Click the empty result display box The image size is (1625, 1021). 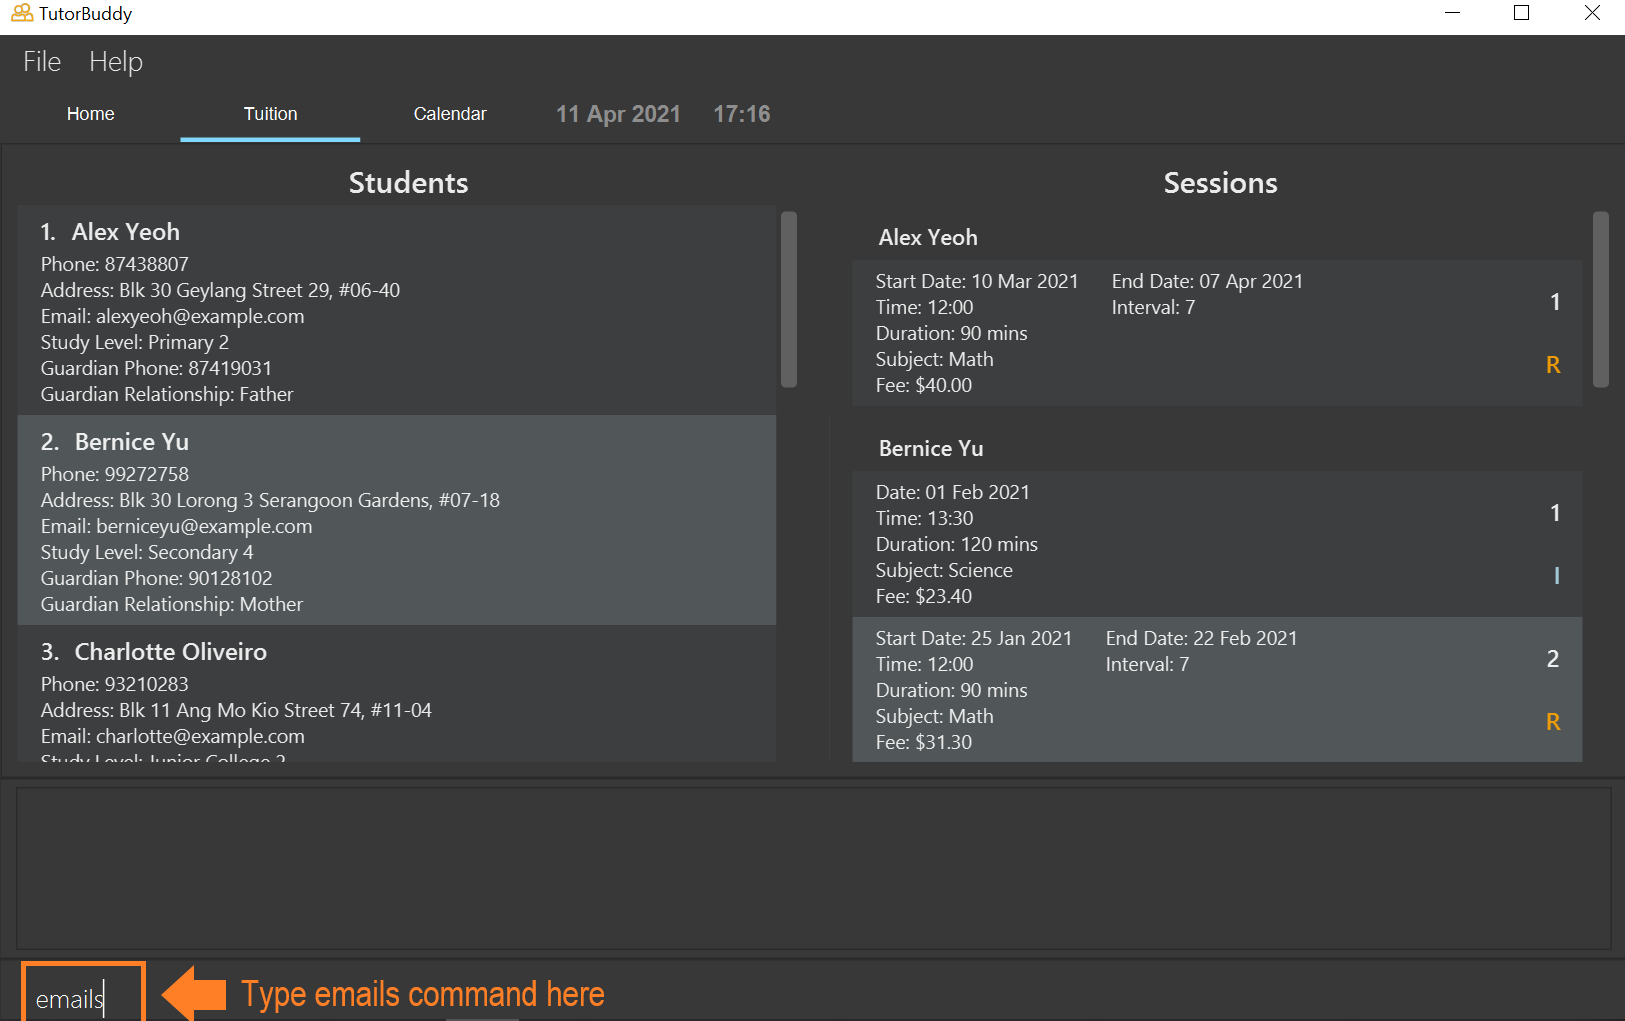[x=814, y=868]
